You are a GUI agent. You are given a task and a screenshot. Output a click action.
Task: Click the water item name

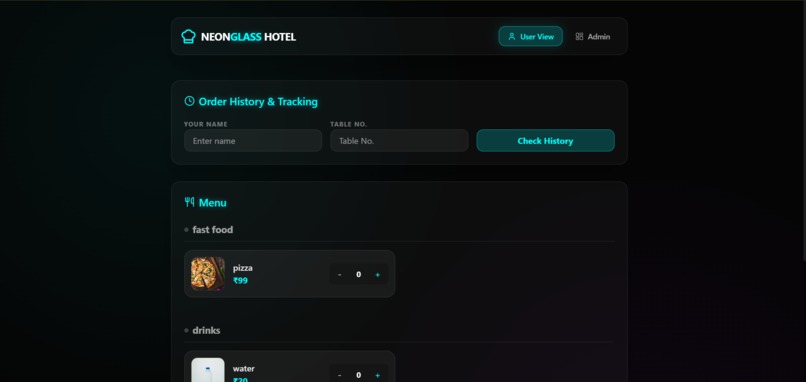click(244, 369)
